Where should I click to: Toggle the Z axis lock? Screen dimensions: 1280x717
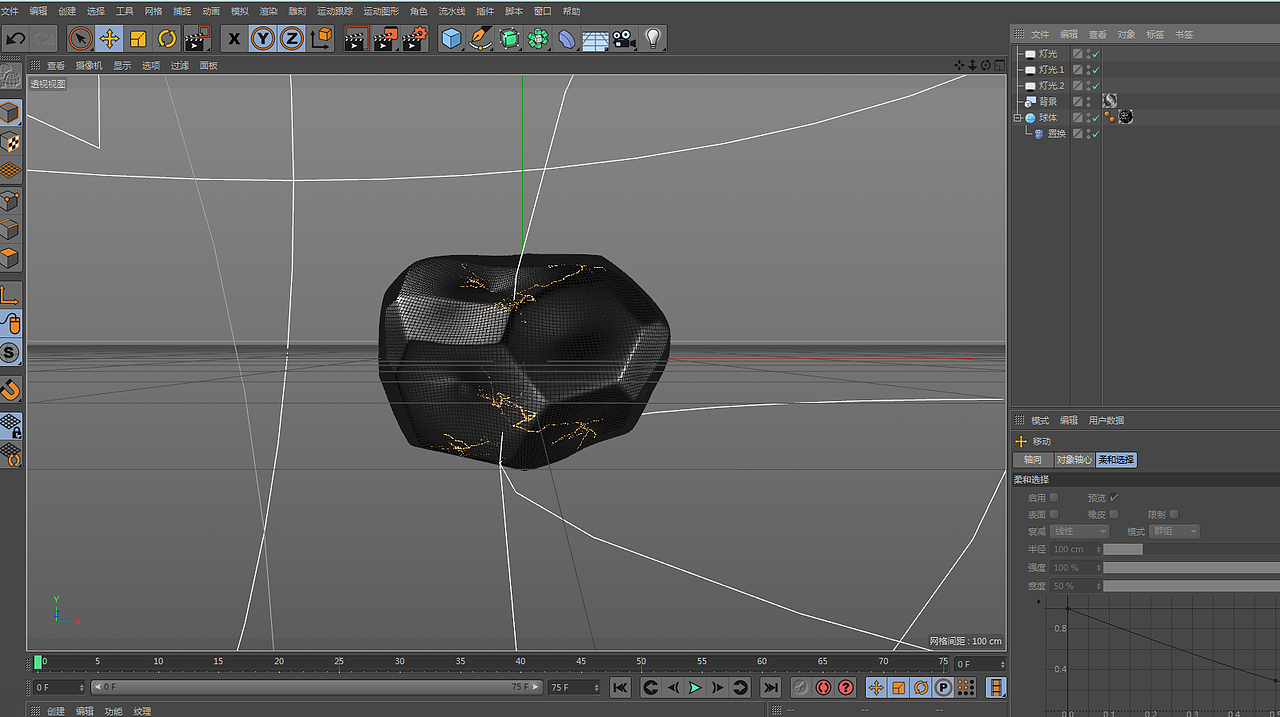[x=291, y=39]
